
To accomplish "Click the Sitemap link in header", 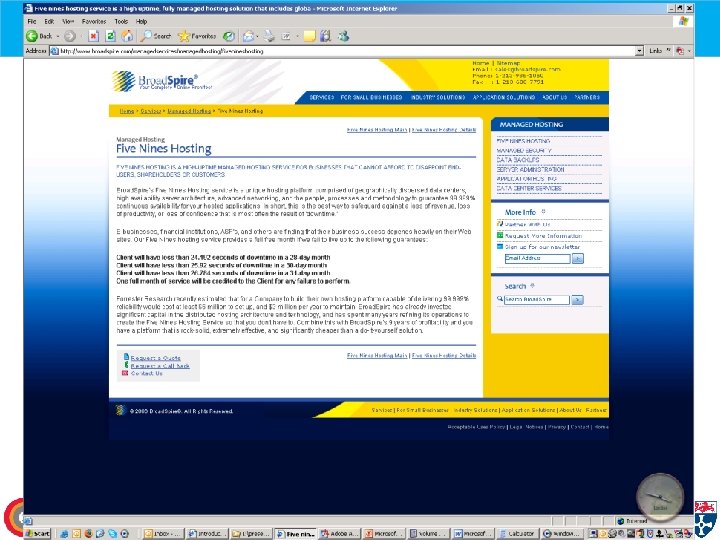I will [x=508, y=63].
